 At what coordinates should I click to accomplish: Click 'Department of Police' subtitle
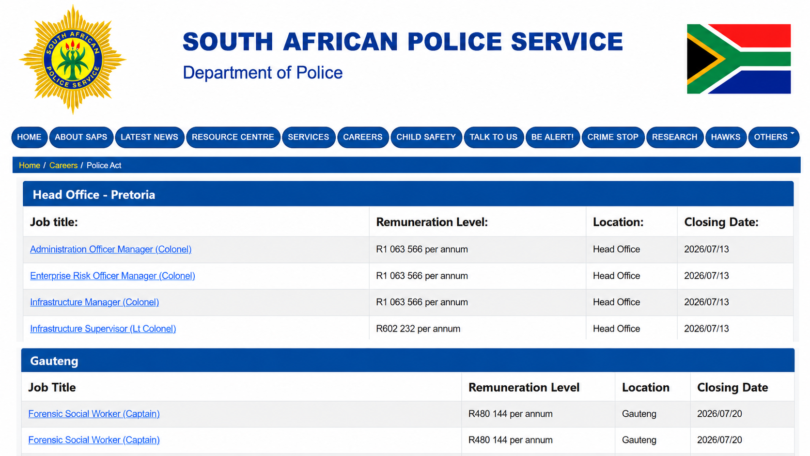pos(262,73)
